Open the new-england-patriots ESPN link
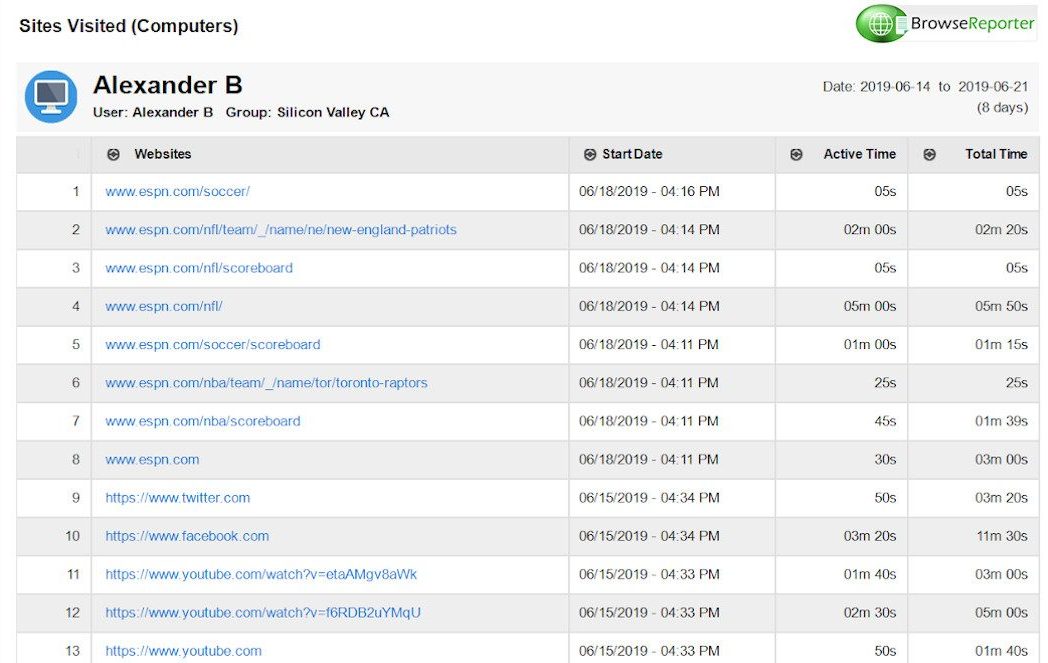Screen dimensions: 1048x663 click(x=281, y=229)
